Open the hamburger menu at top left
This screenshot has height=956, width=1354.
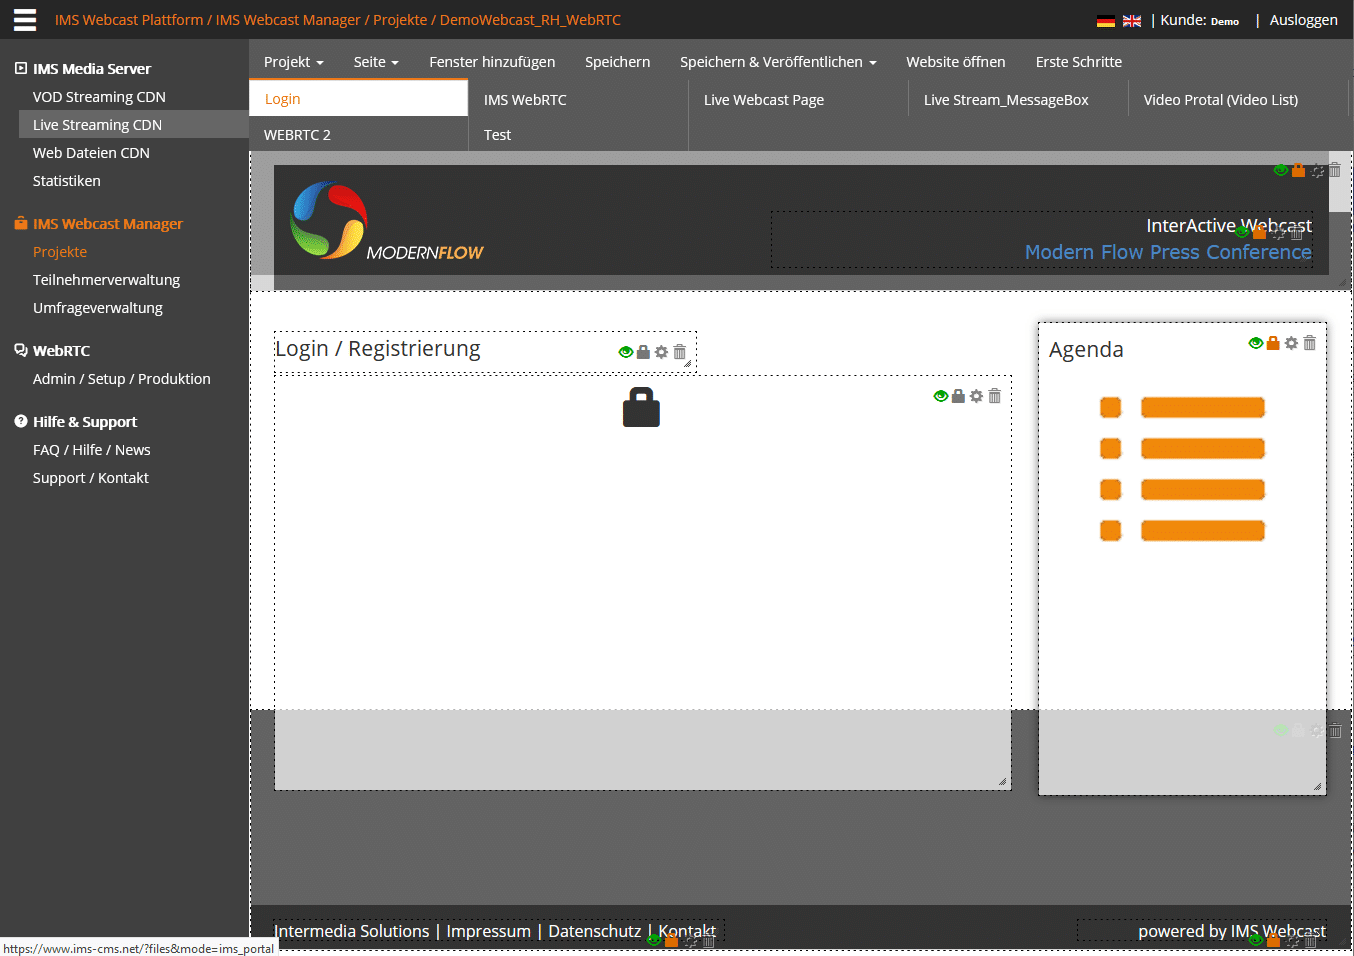tap(25, 20)
